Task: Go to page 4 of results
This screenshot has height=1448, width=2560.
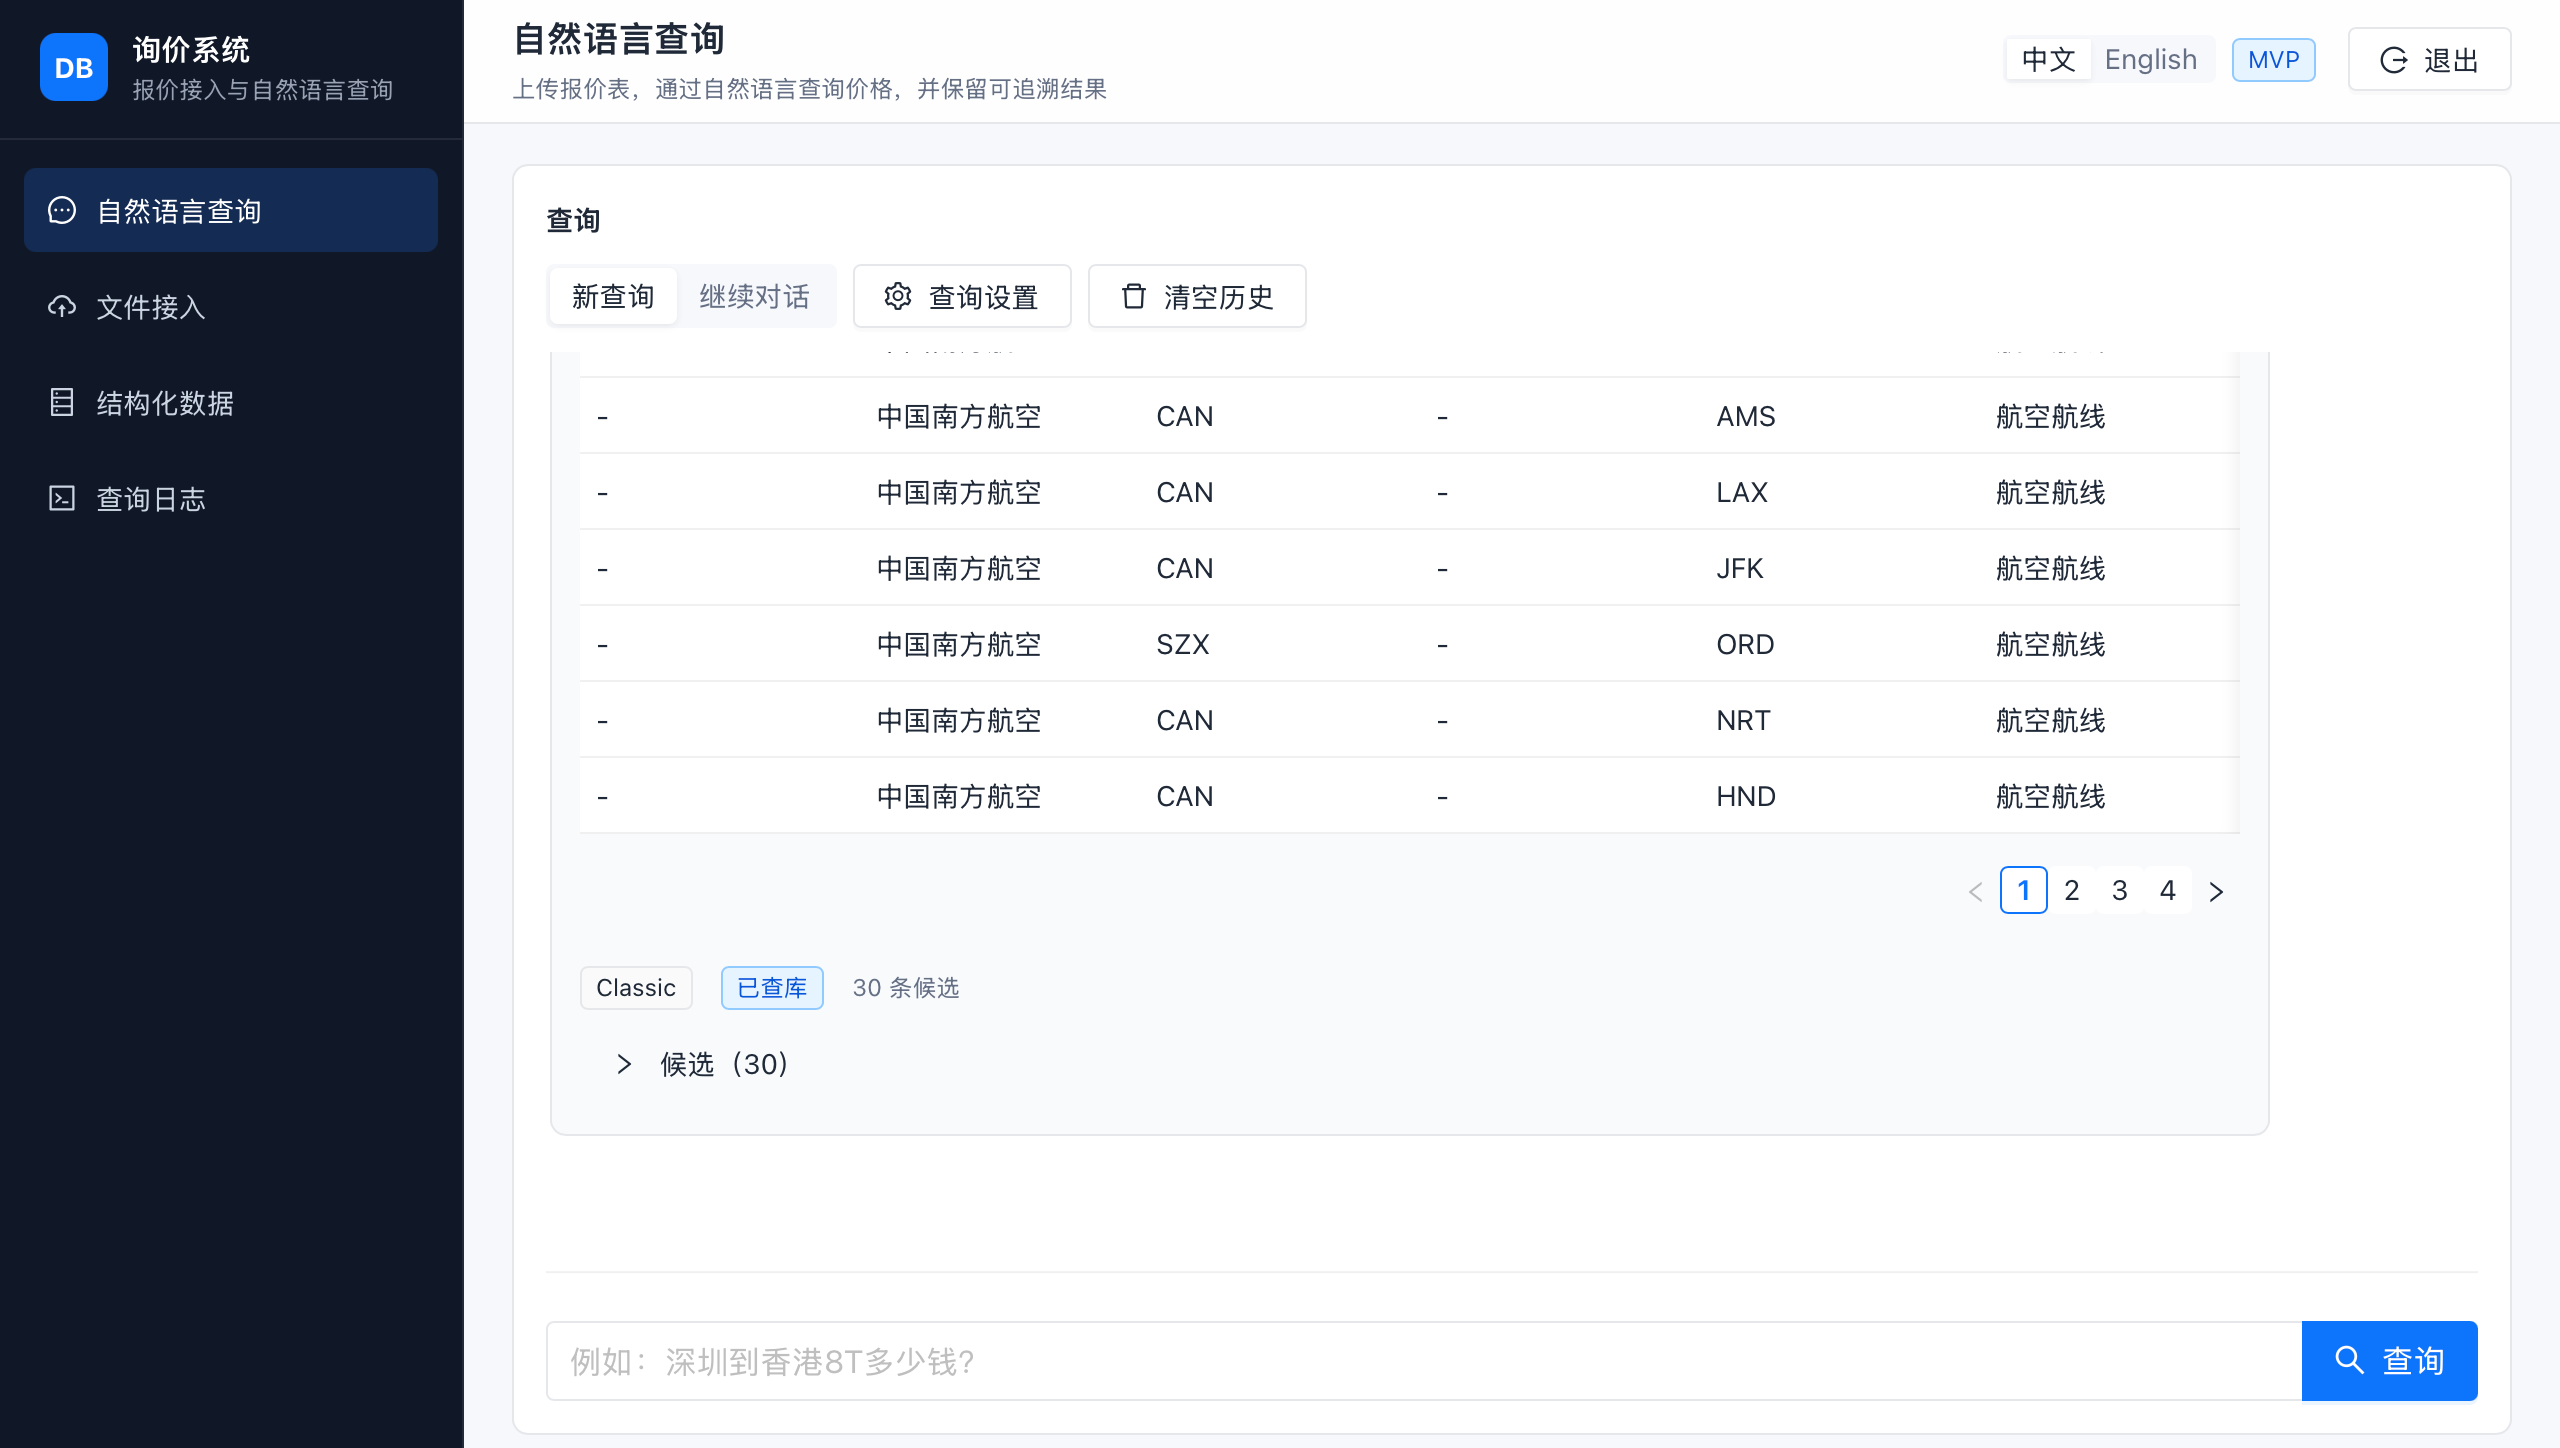Action: 2168,890
